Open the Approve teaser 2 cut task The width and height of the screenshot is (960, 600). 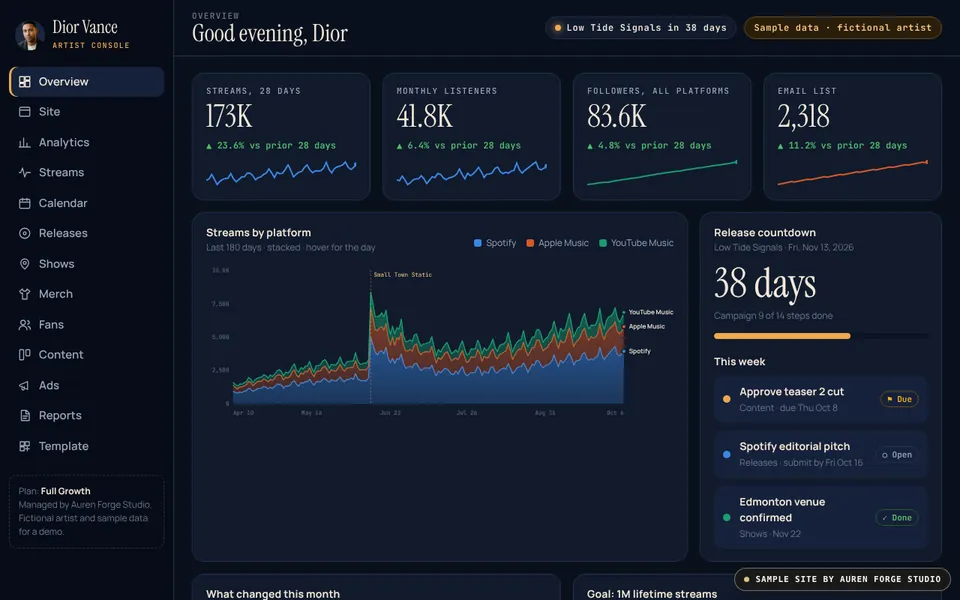pos(820,399)
